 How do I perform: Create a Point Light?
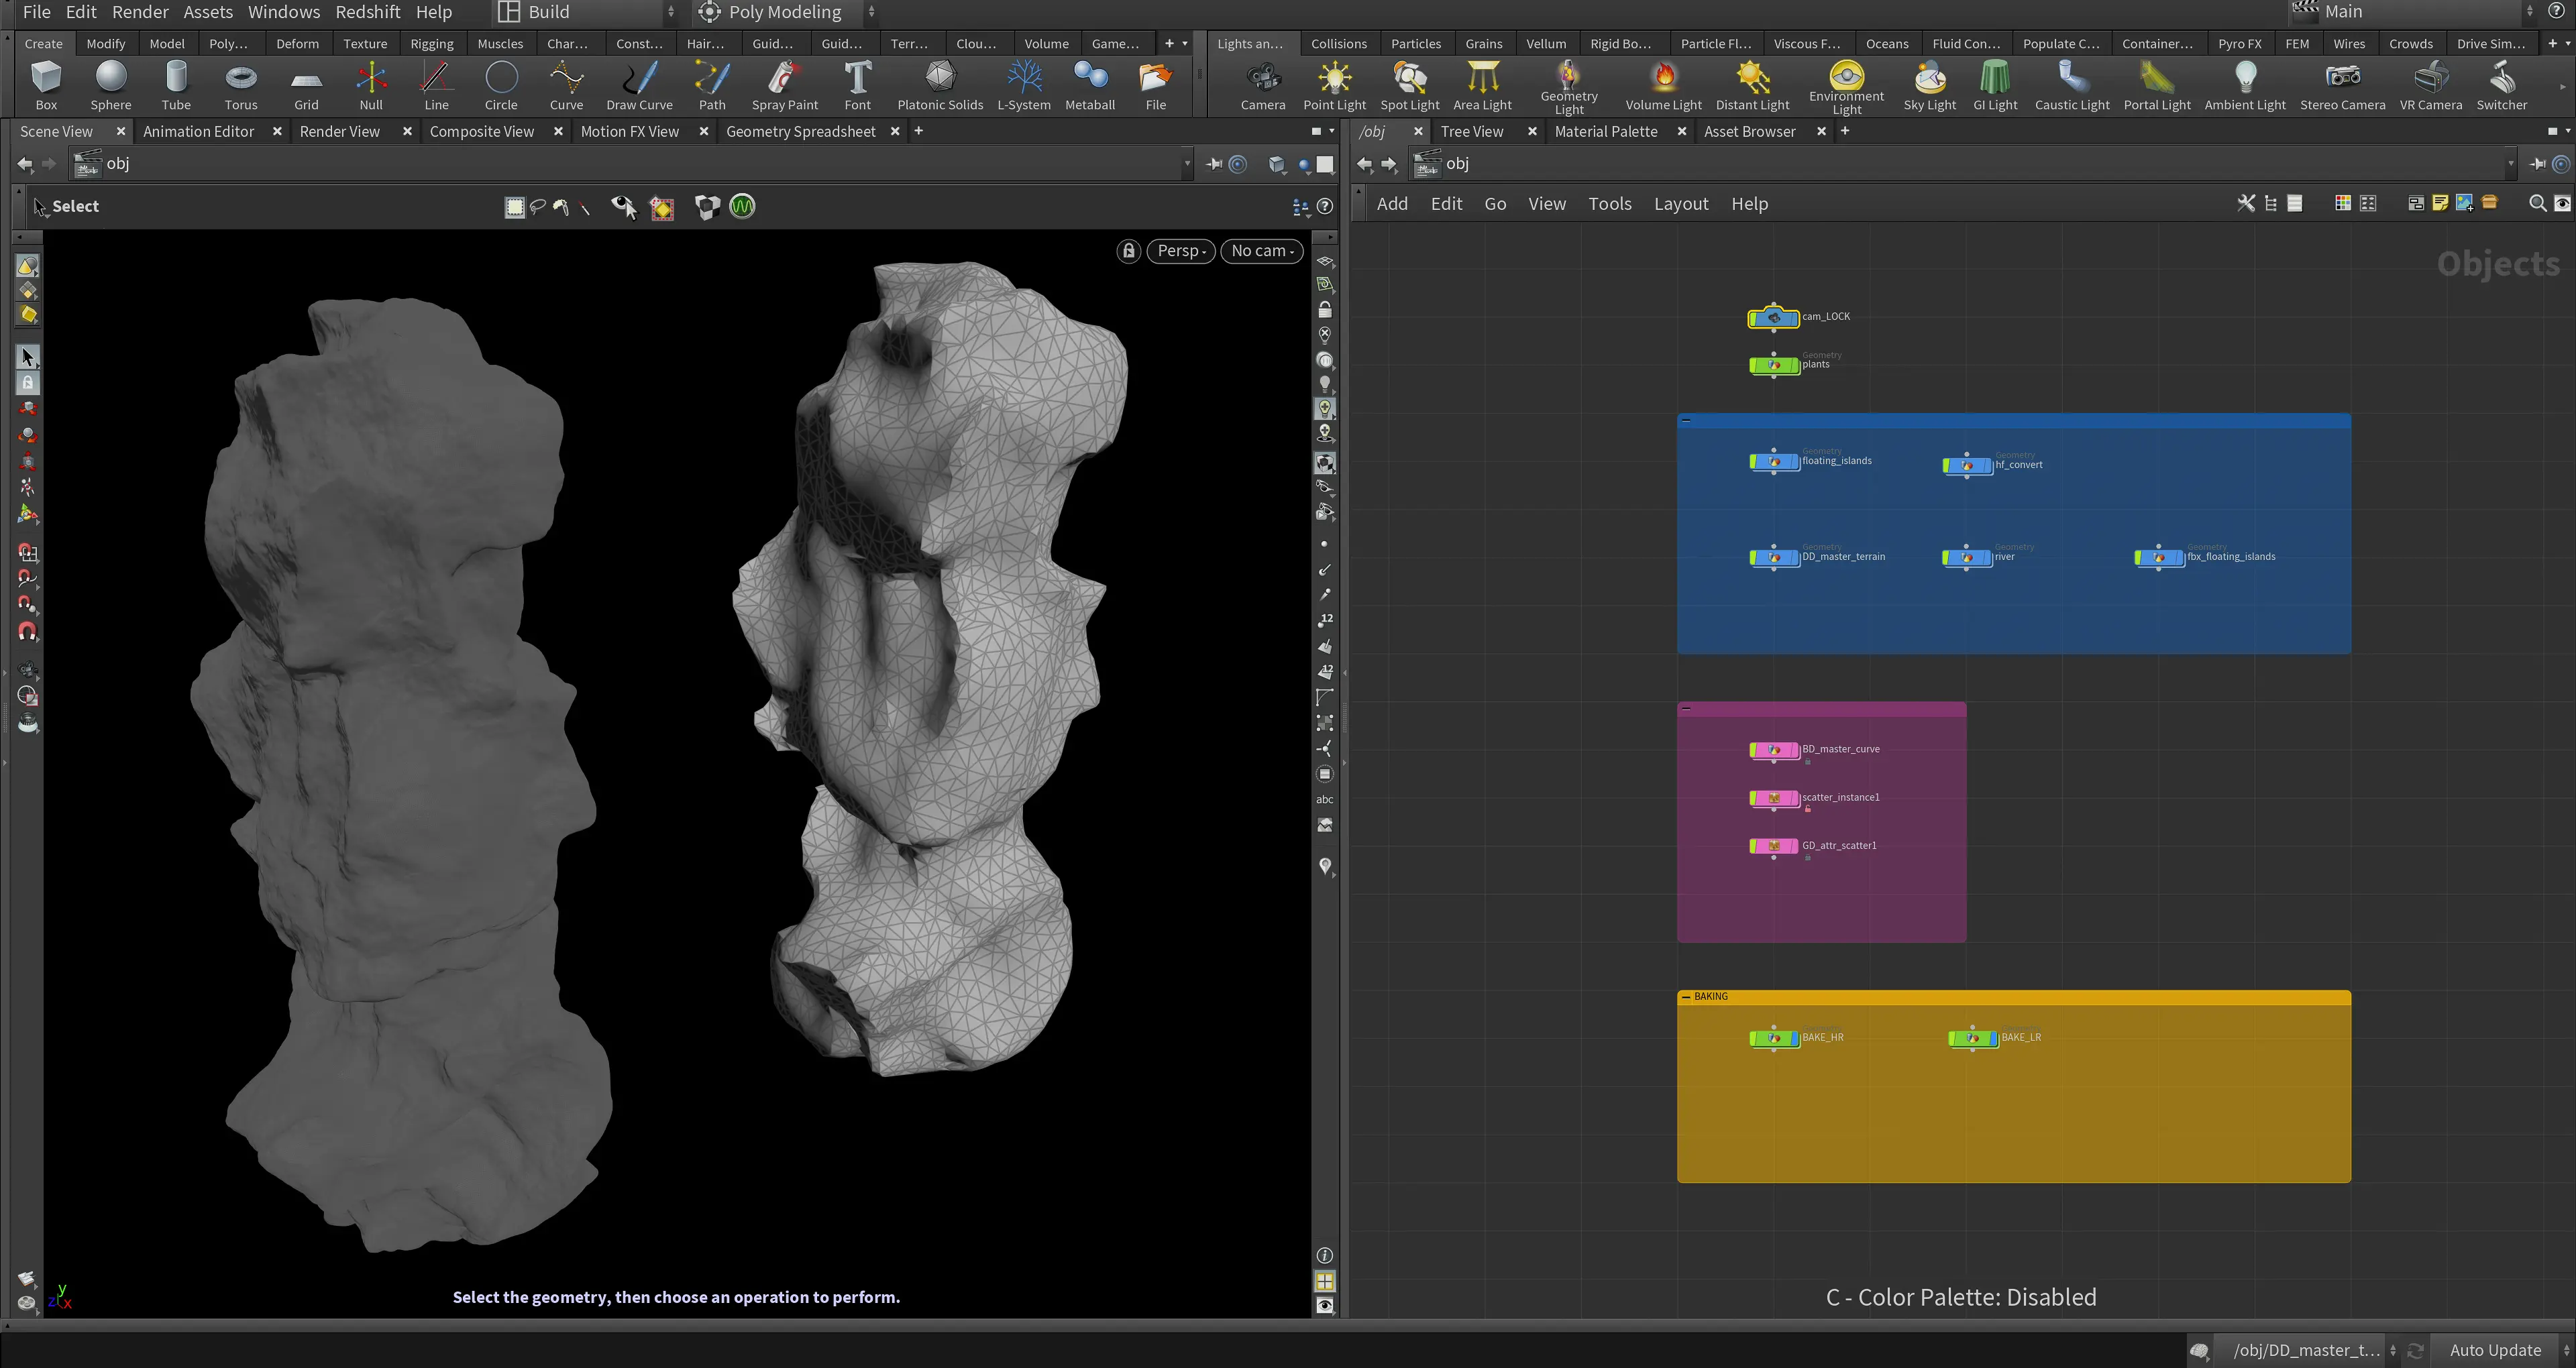coord(1334,85)
